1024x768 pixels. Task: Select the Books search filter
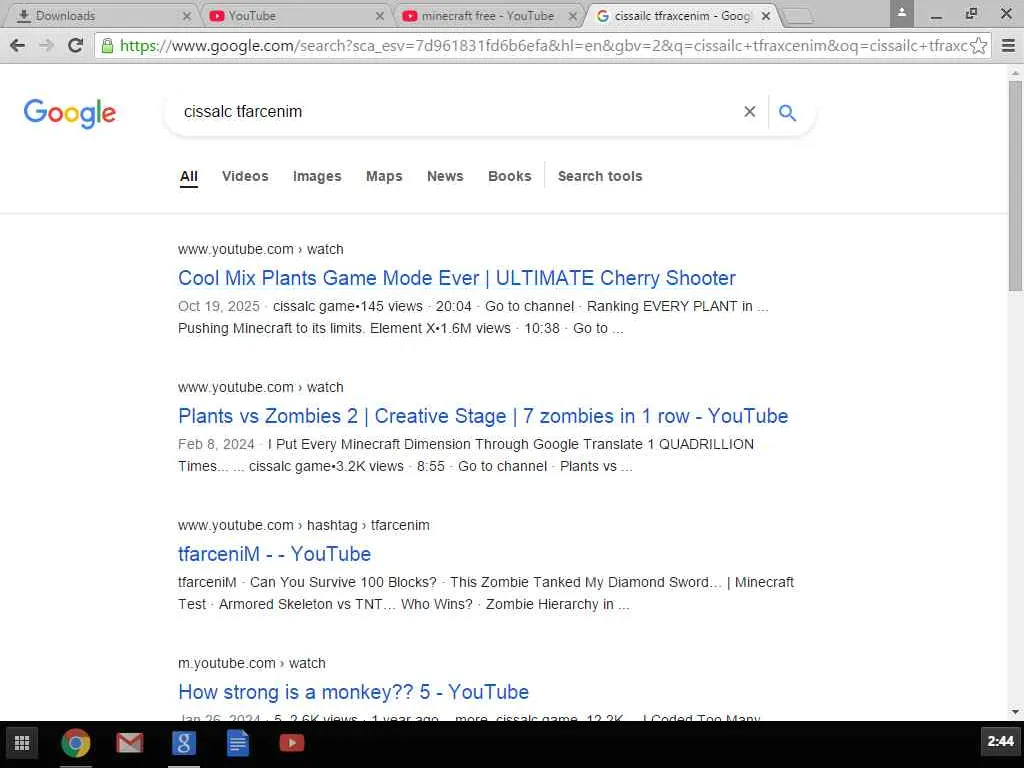click(x=510, y=176)
